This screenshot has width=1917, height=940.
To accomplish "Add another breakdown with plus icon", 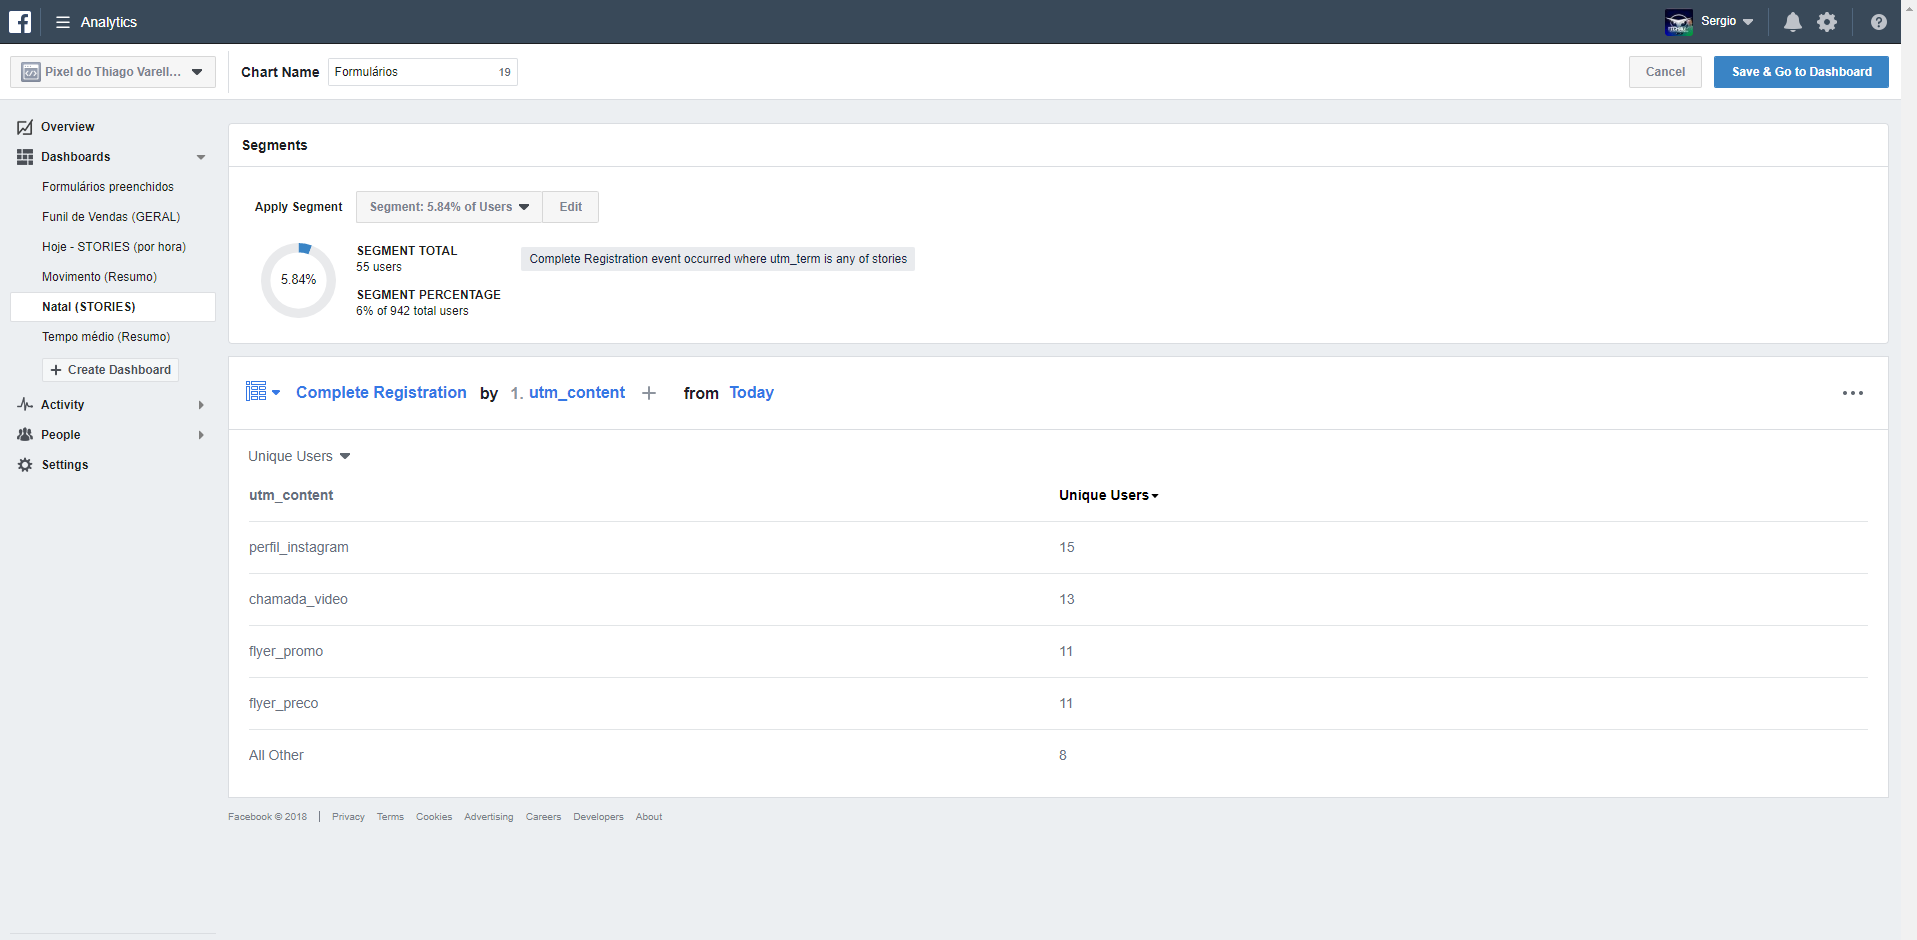I will pyautogui.click(x=649, y=393).
